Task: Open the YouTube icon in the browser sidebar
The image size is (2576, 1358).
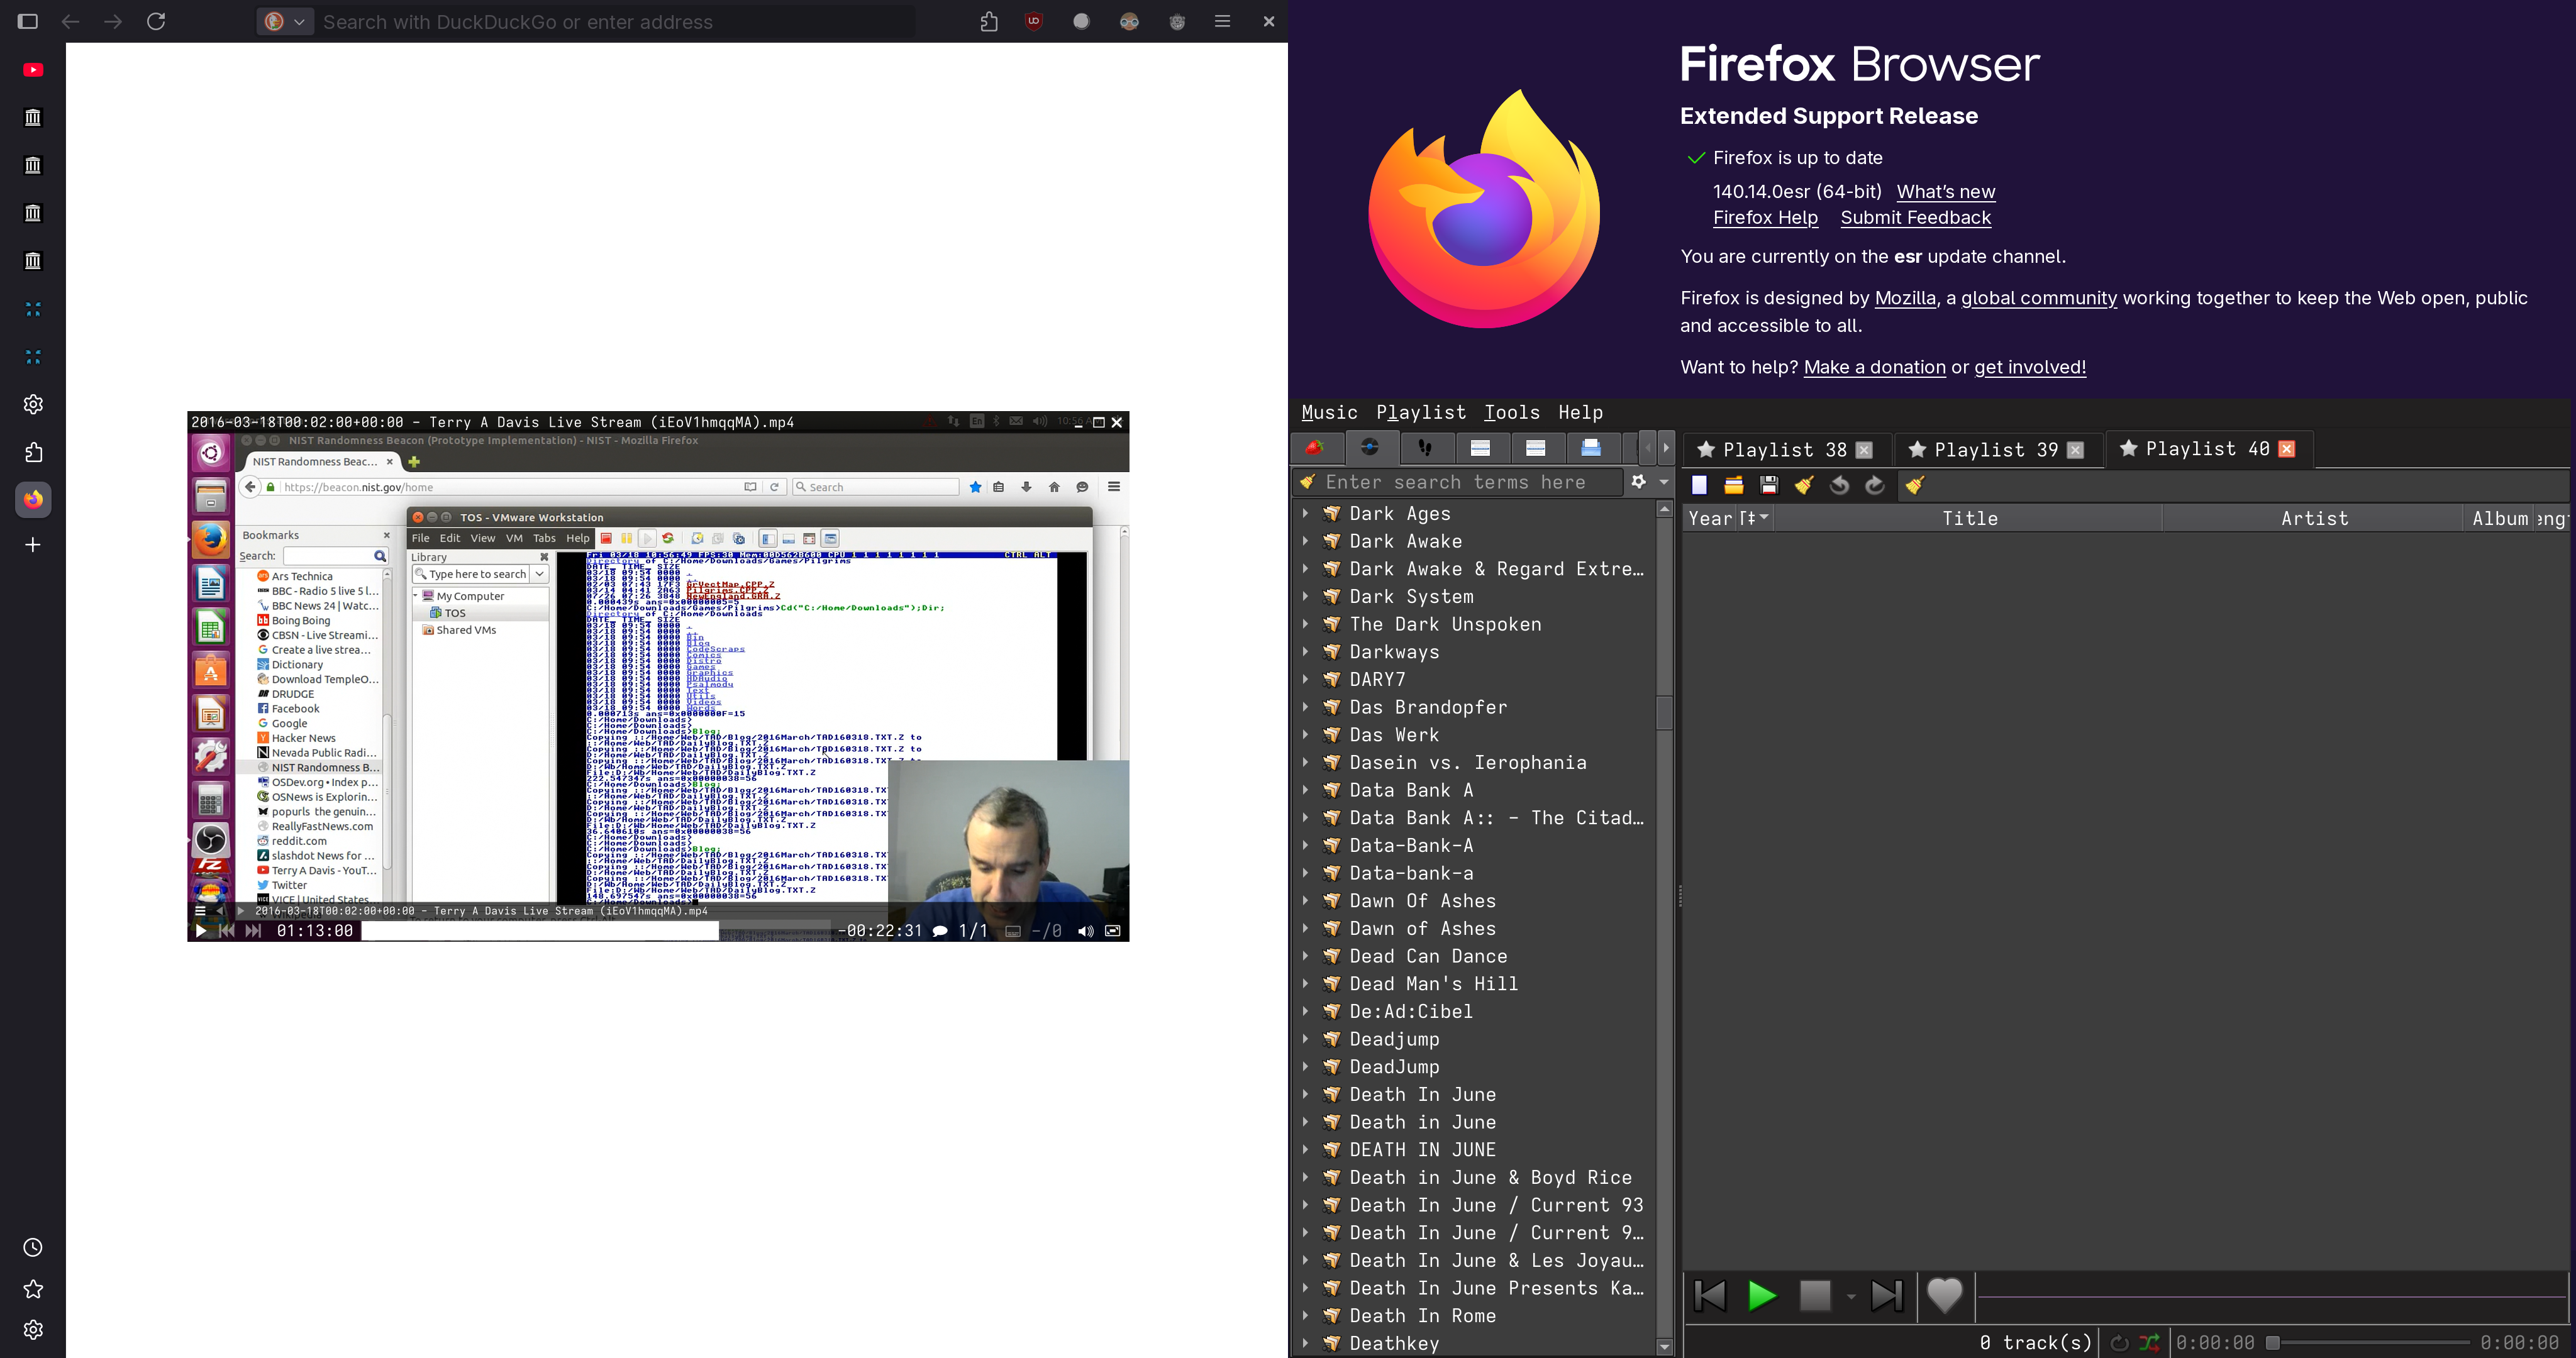Action: tap(33, 70)
